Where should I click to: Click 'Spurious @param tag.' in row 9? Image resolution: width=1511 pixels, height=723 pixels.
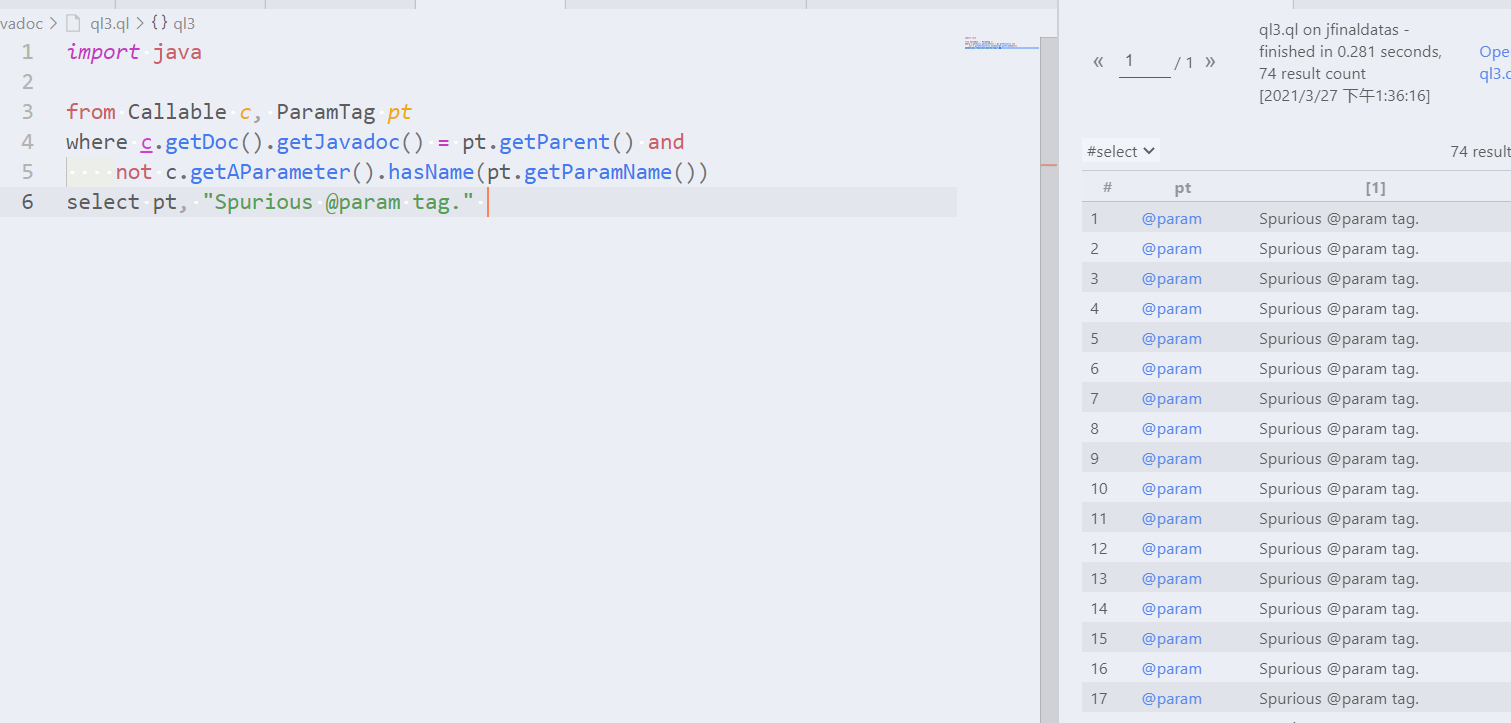[1339, 459]
